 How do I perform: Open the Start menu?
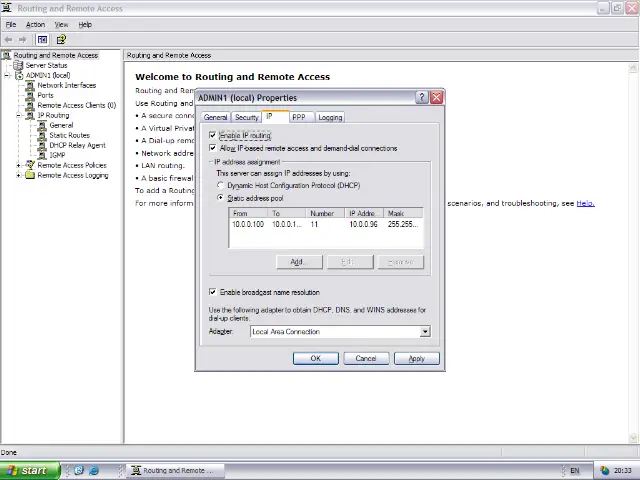[30, 471]
